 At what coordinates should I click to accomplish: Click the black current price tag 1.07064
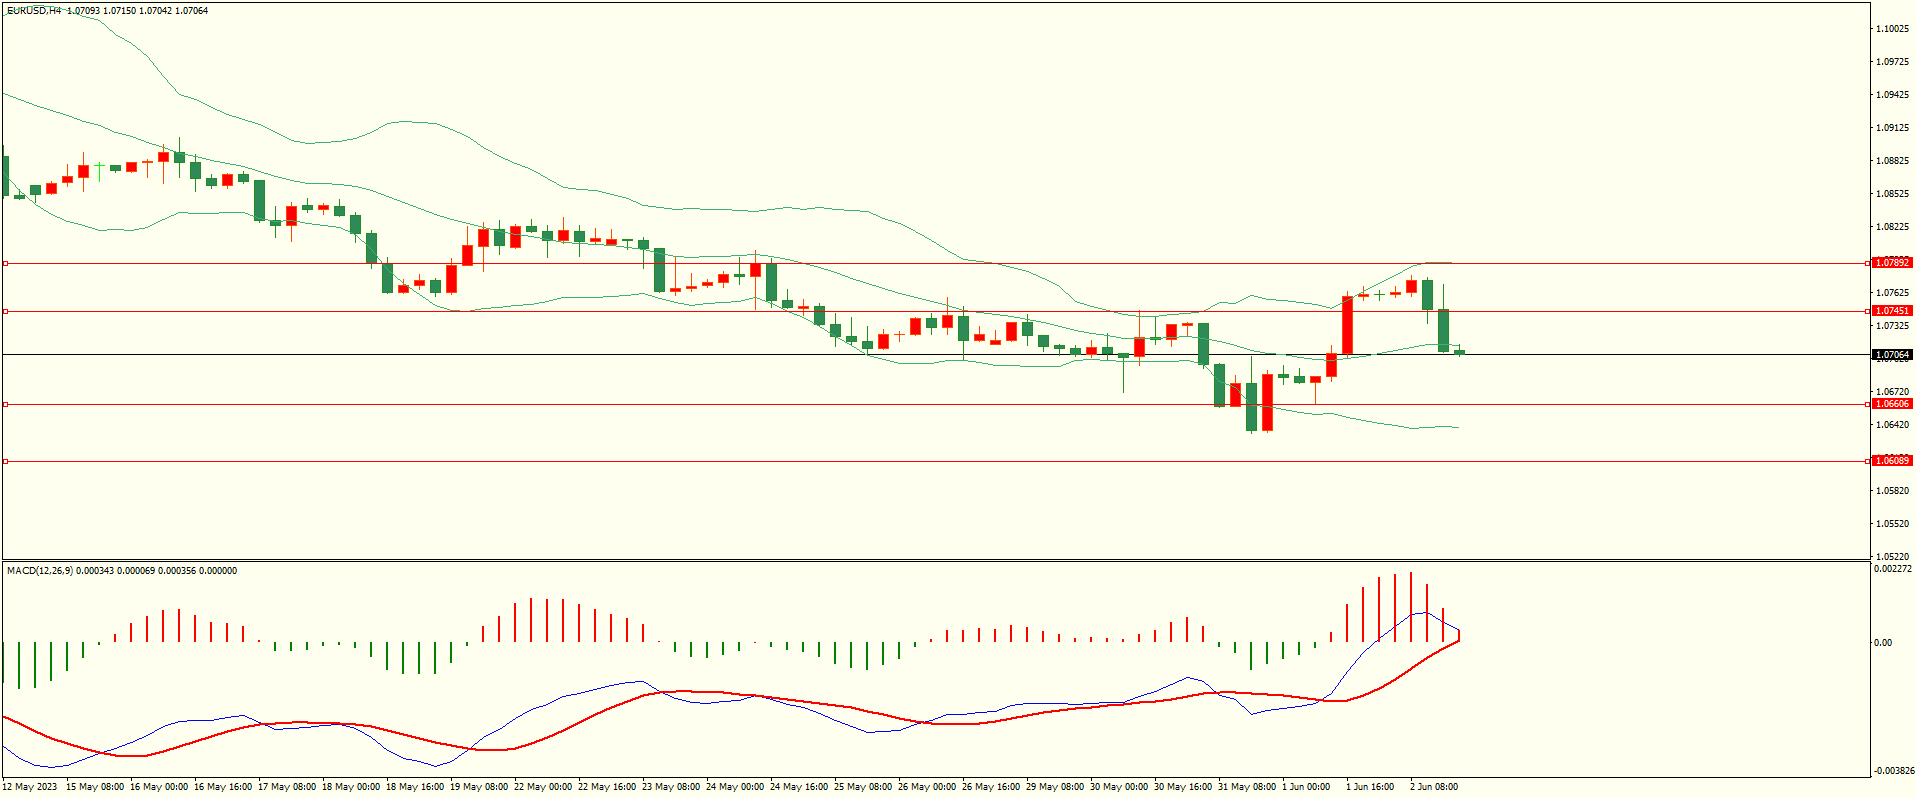(x=1892, y=355)
